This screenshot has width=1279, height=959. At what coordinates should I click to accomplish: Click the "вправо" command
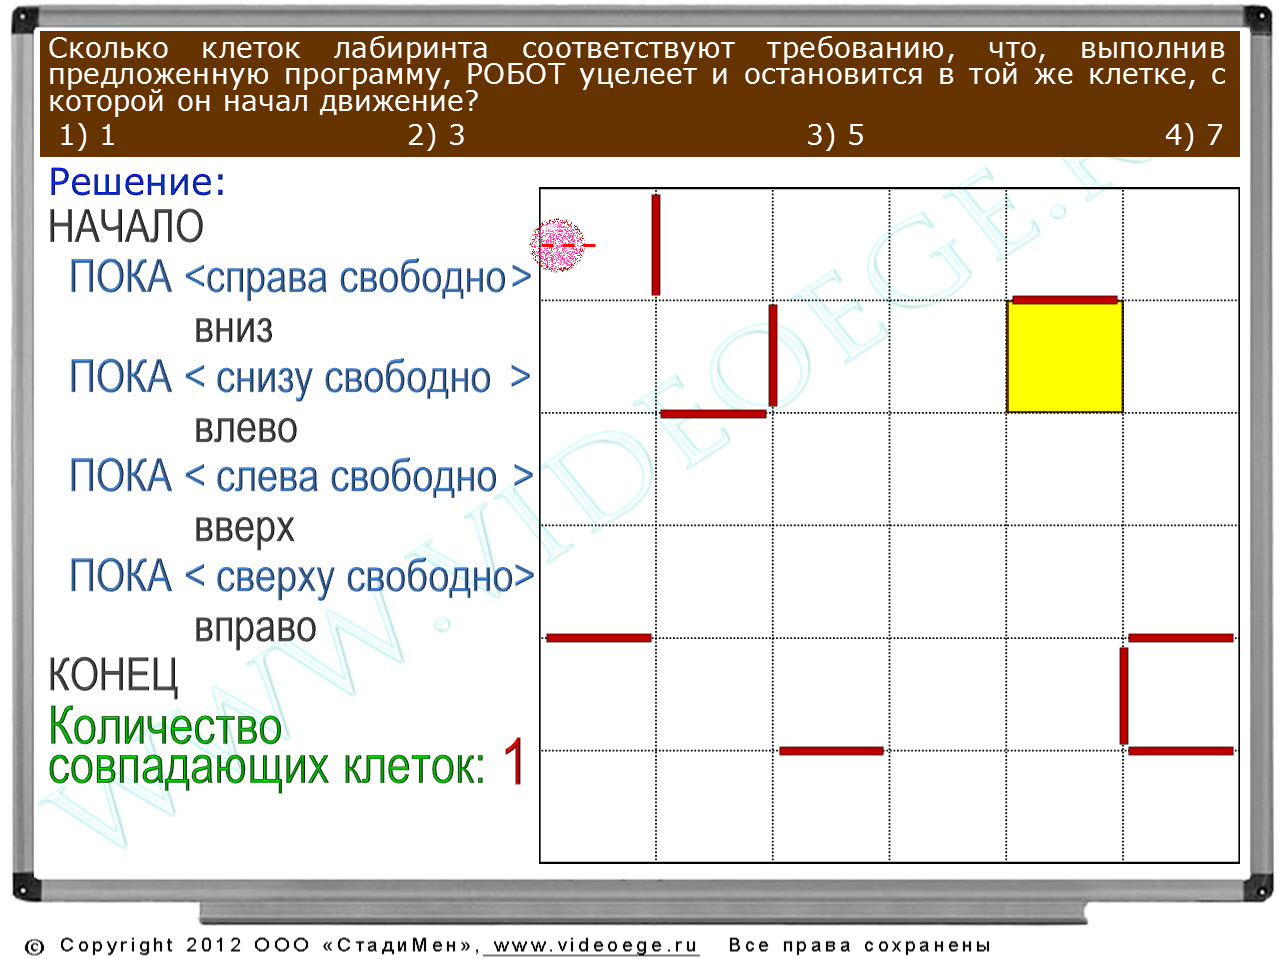point(255,628)
